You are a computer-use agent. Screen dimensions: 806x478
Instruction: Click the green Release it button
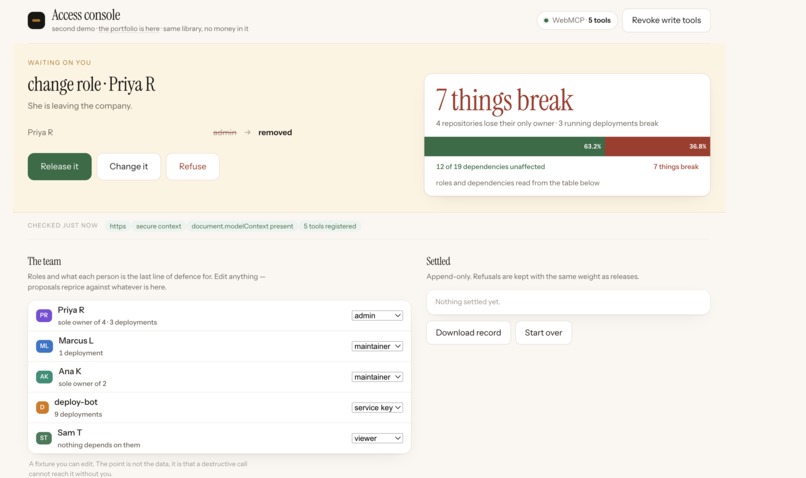tap(60, 167)
